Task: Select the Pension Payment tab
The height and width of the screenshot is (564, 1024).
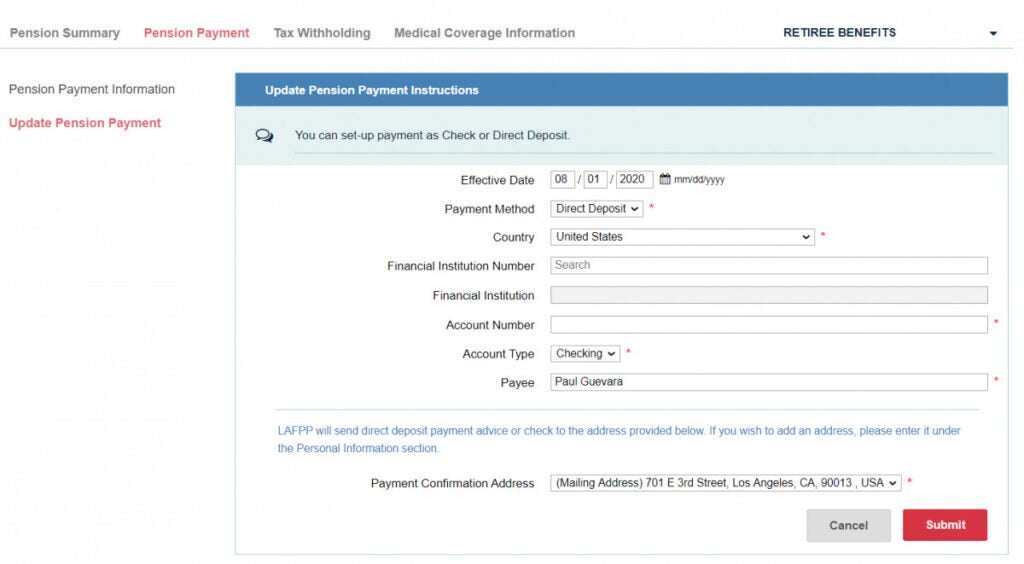Action: [197, 33]
